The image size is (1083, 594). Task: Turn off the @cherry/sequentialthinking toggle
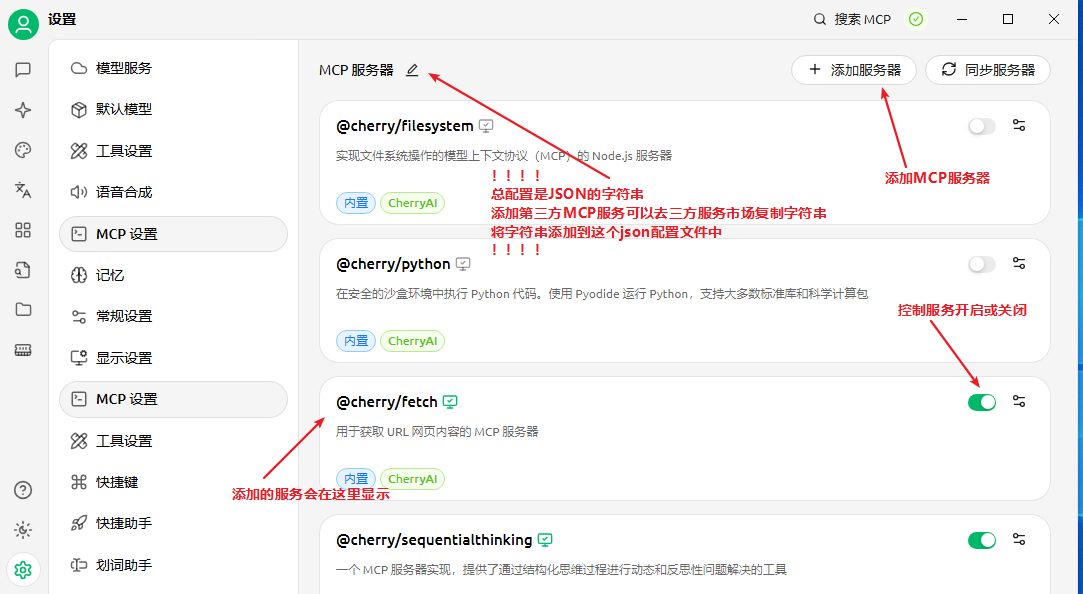pos(981,540)
